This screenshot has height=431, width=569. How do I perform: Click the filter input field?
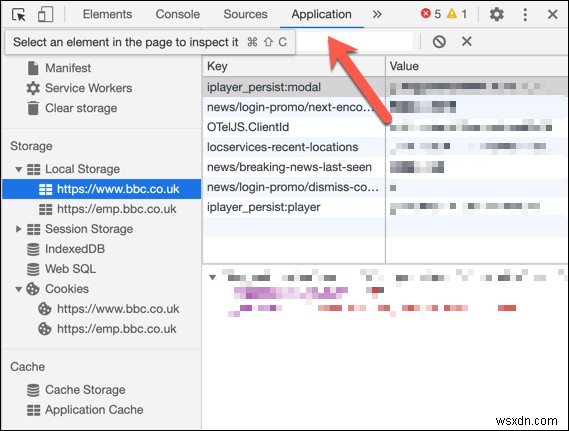click(354, 42)
